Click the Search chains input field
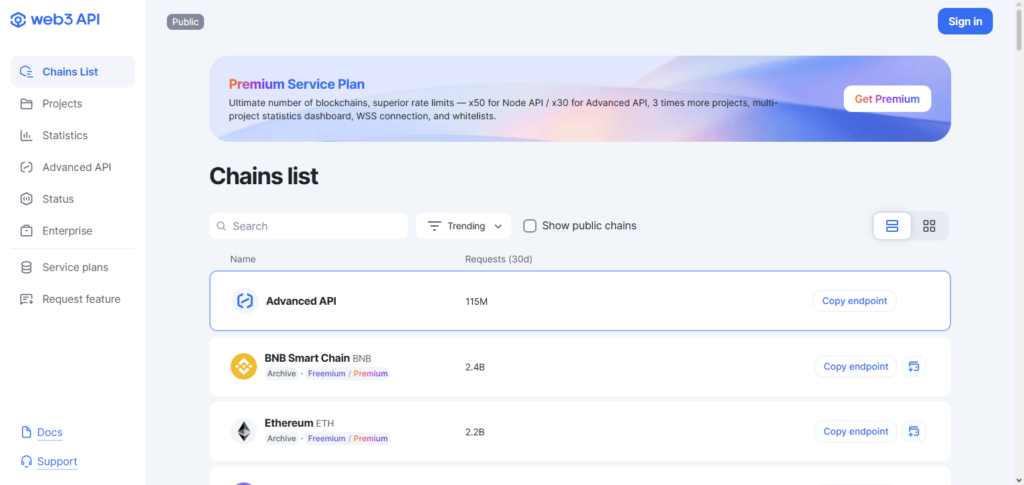 pyautogui.click(x=308, y=226)
